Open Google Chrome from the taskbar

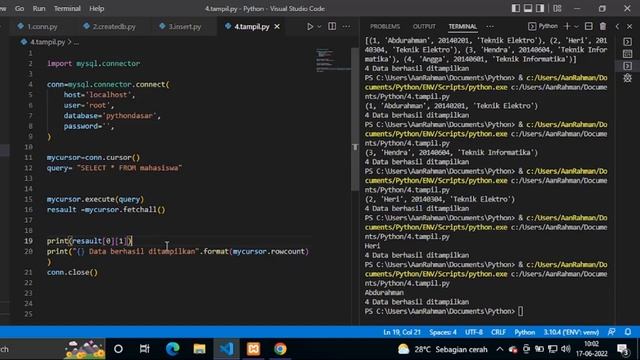(280, 349)
